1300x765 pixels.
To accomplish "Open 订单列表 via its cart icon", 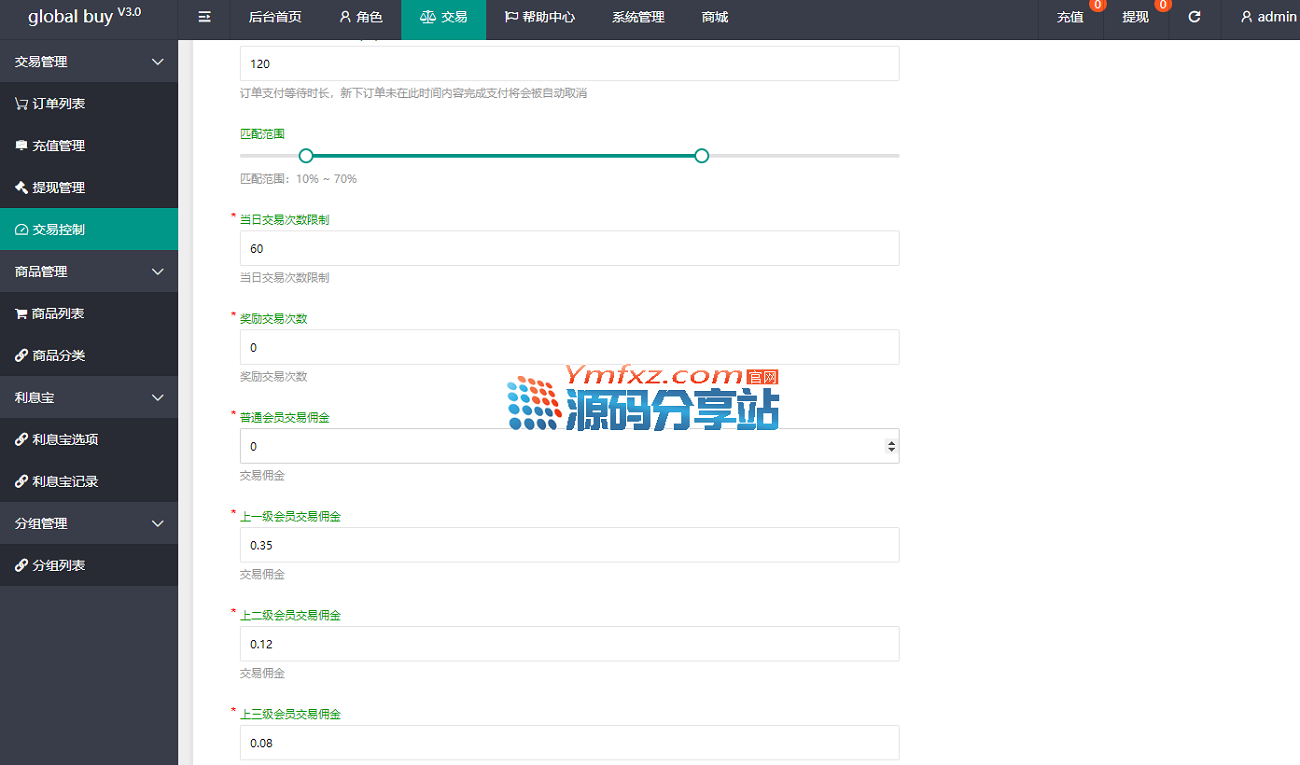I will [22, 104].
